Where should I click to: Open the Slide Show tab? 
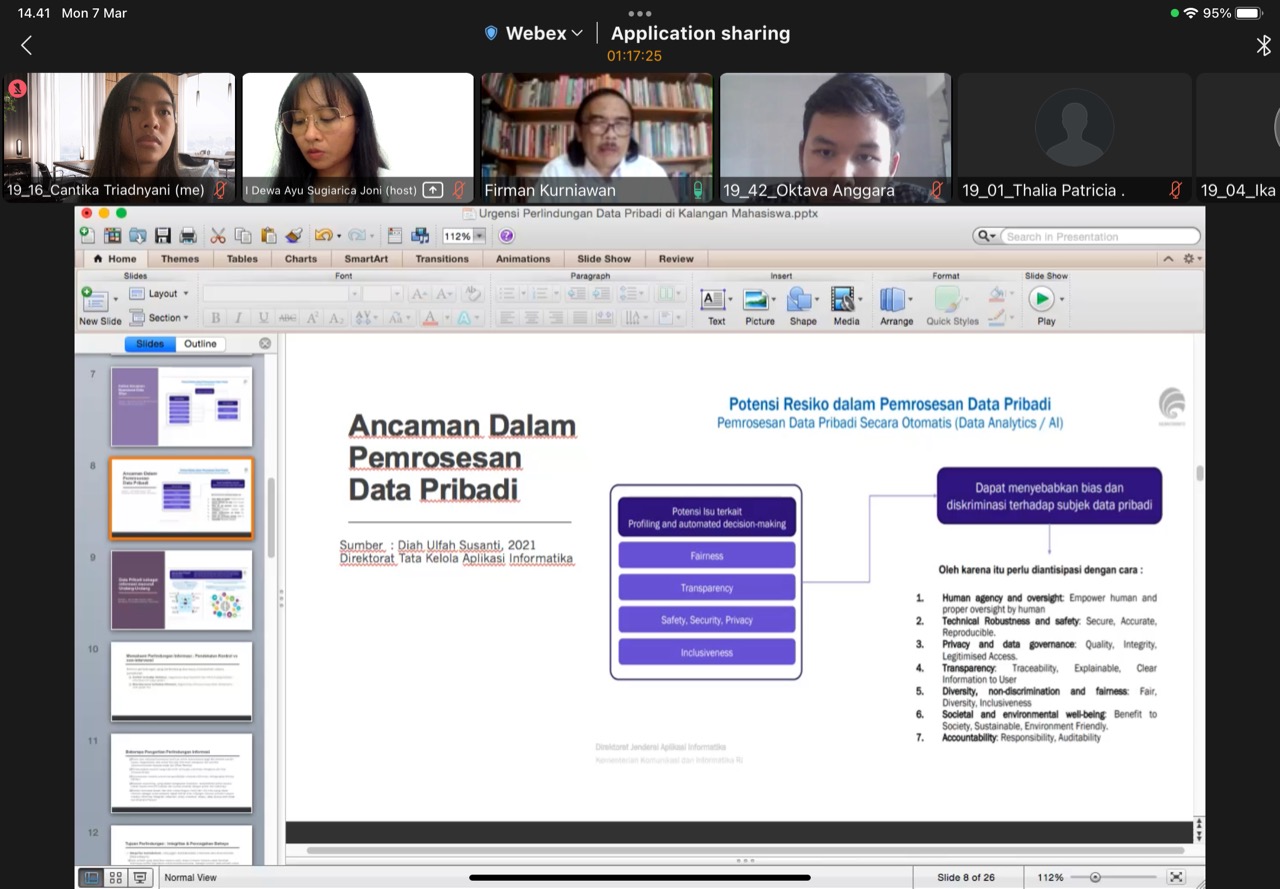click(604, 259)
